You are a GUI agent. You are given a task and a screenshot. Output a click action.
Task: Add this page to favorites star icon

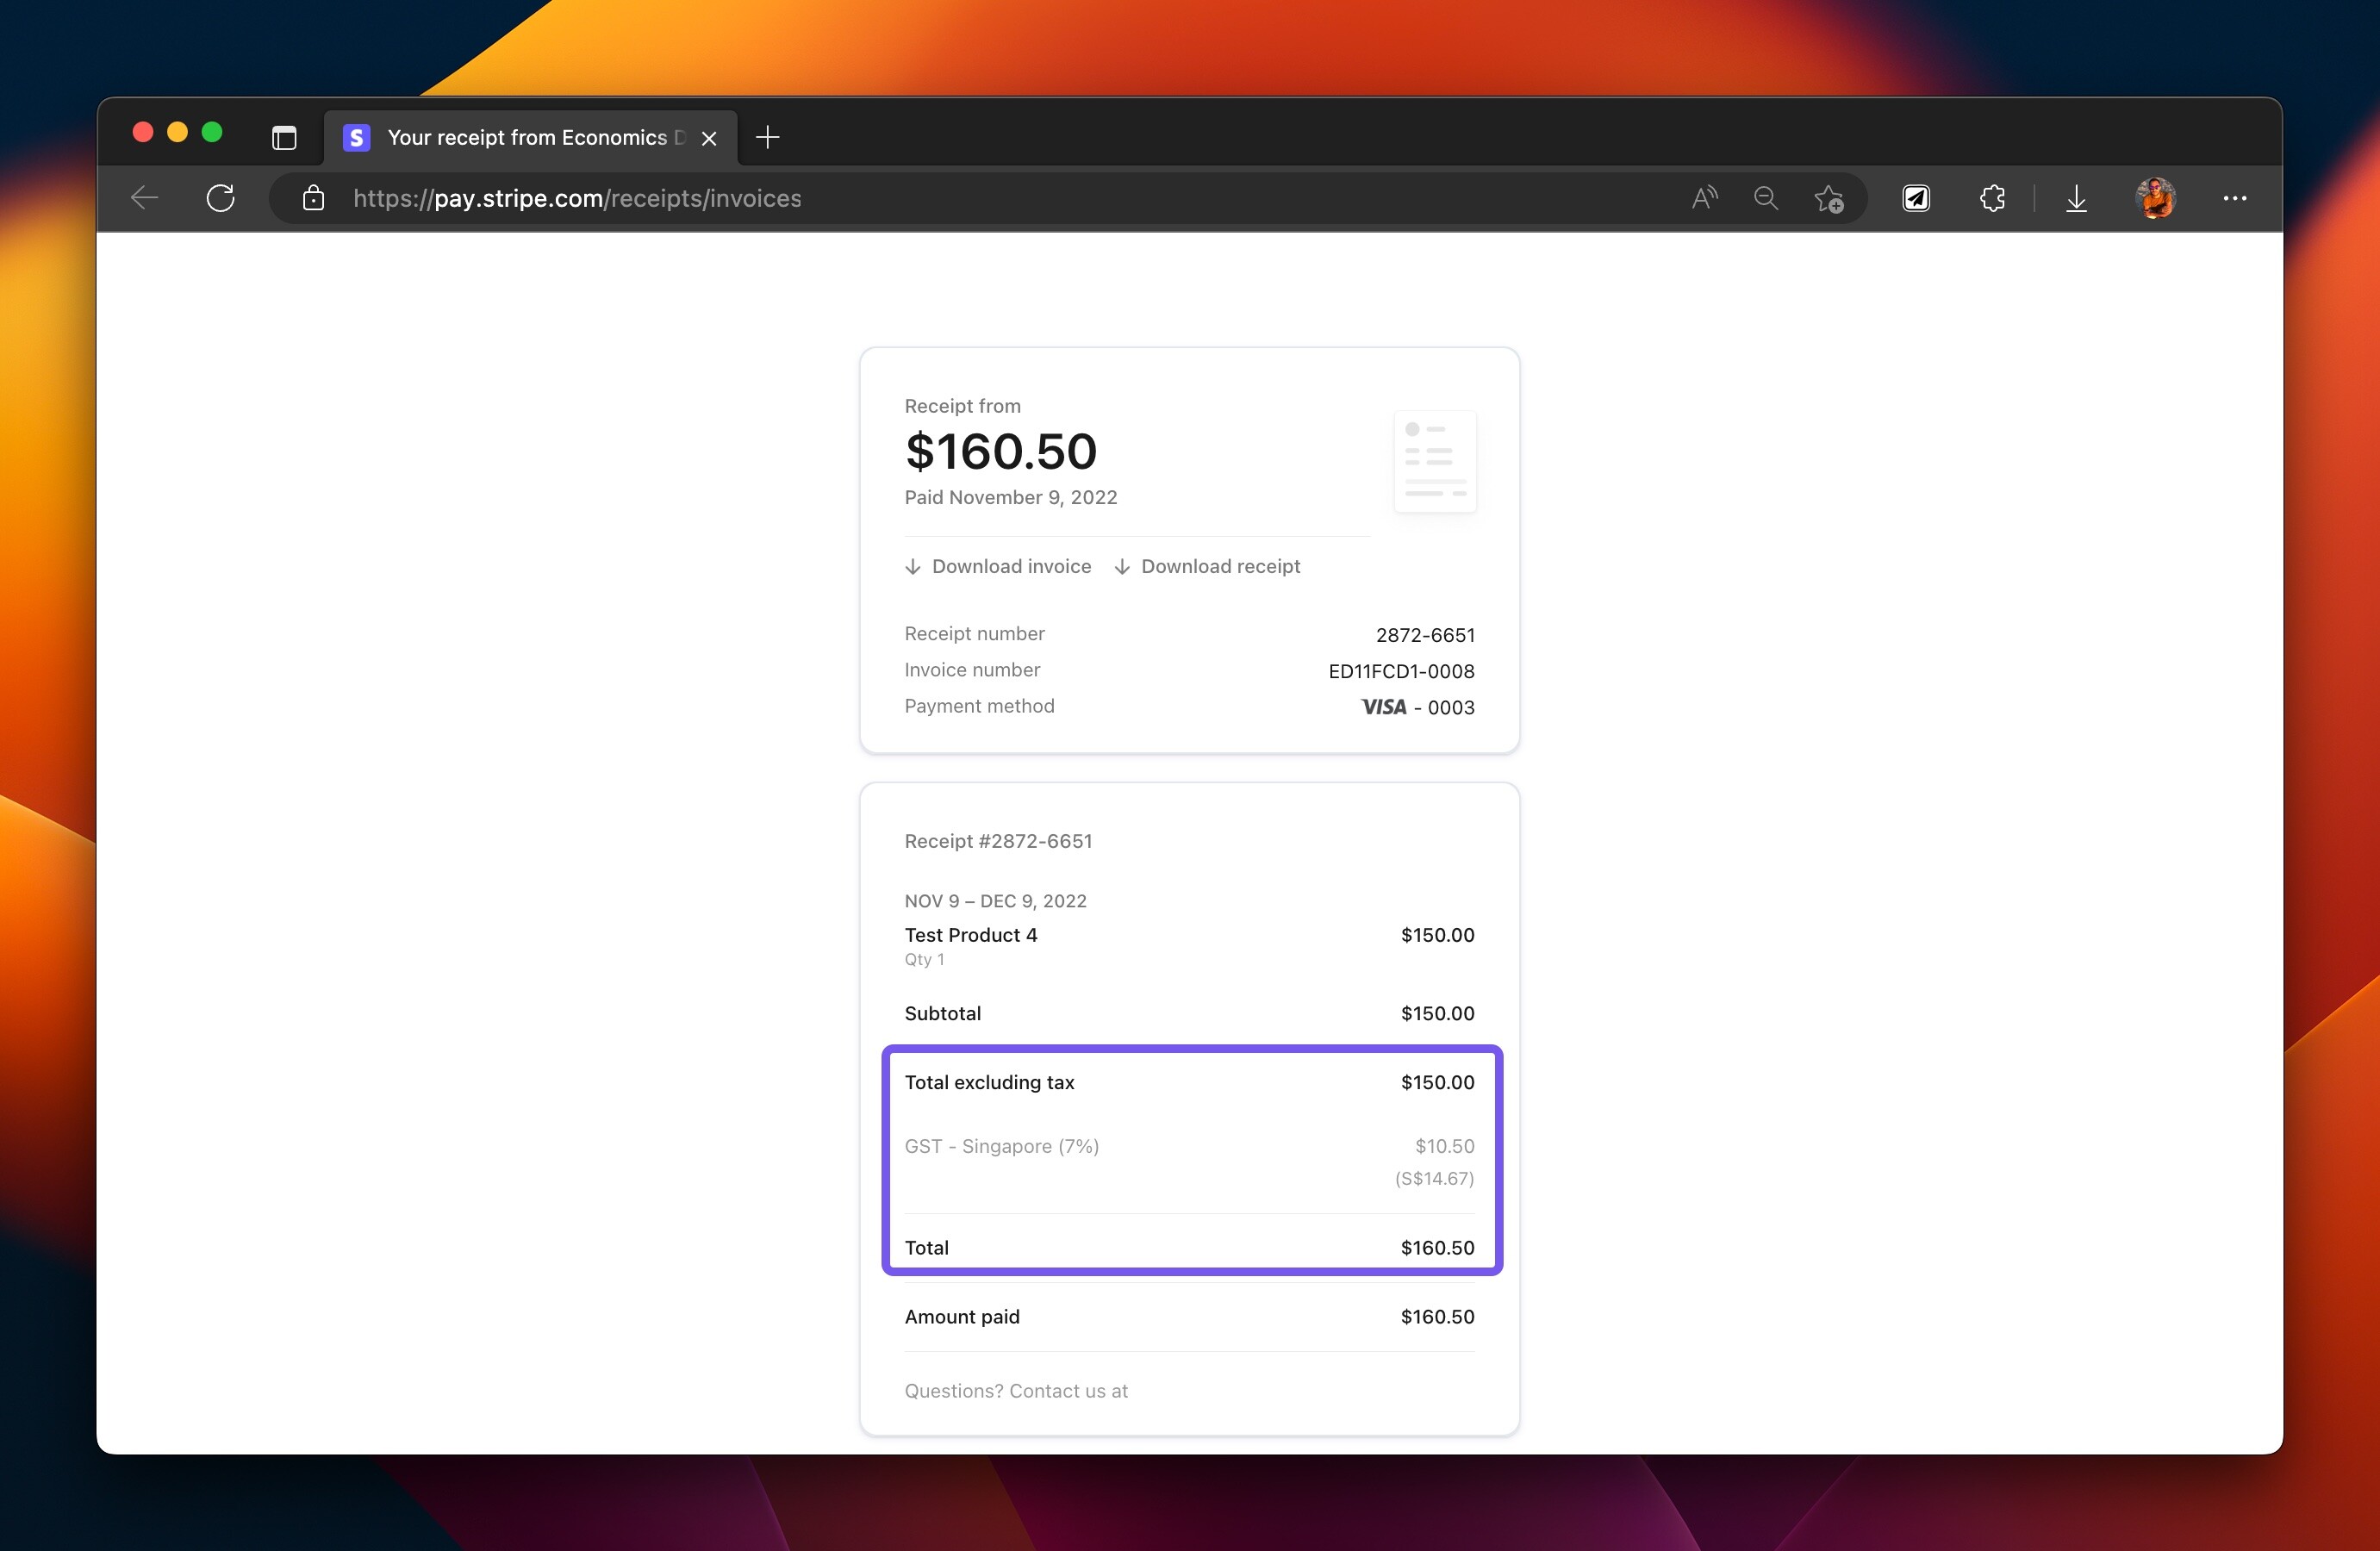[1829, 199]
